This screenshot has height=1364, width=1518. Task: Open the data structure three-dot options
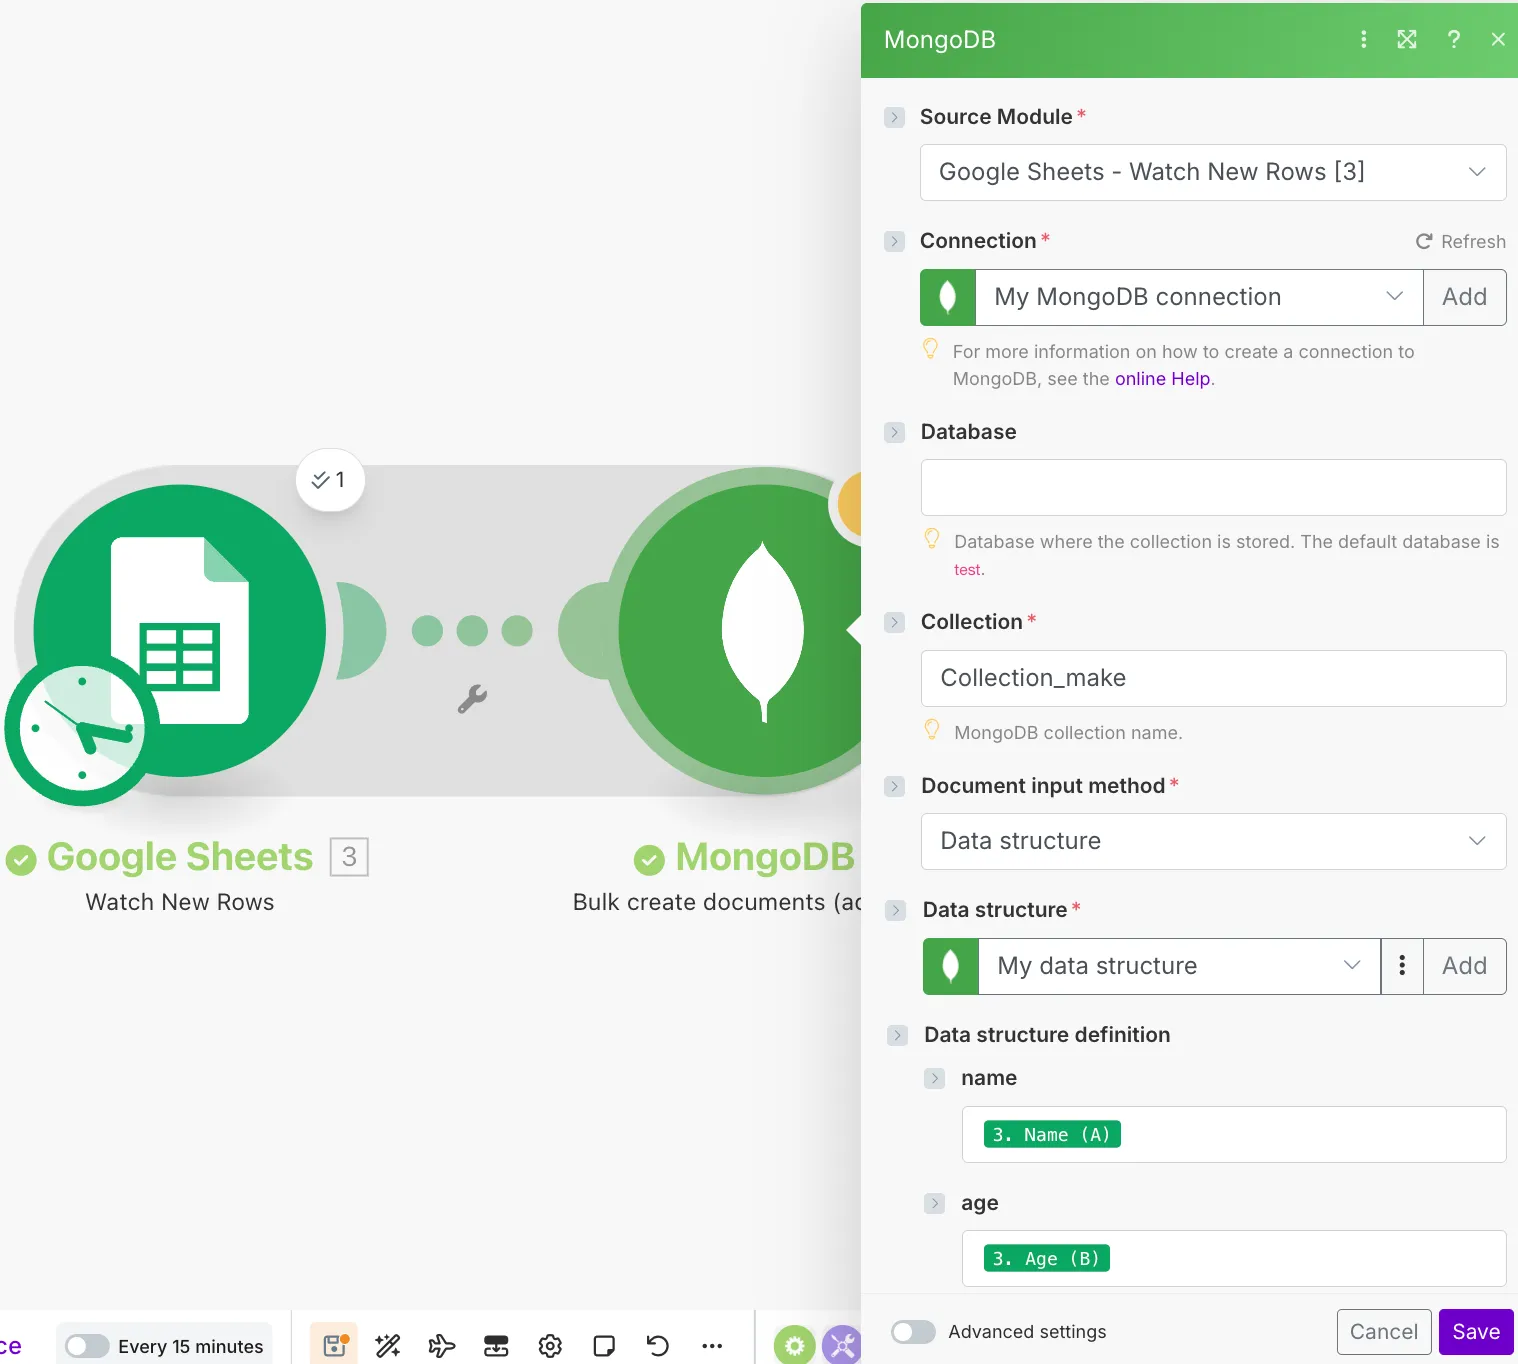pos(1402,966)
